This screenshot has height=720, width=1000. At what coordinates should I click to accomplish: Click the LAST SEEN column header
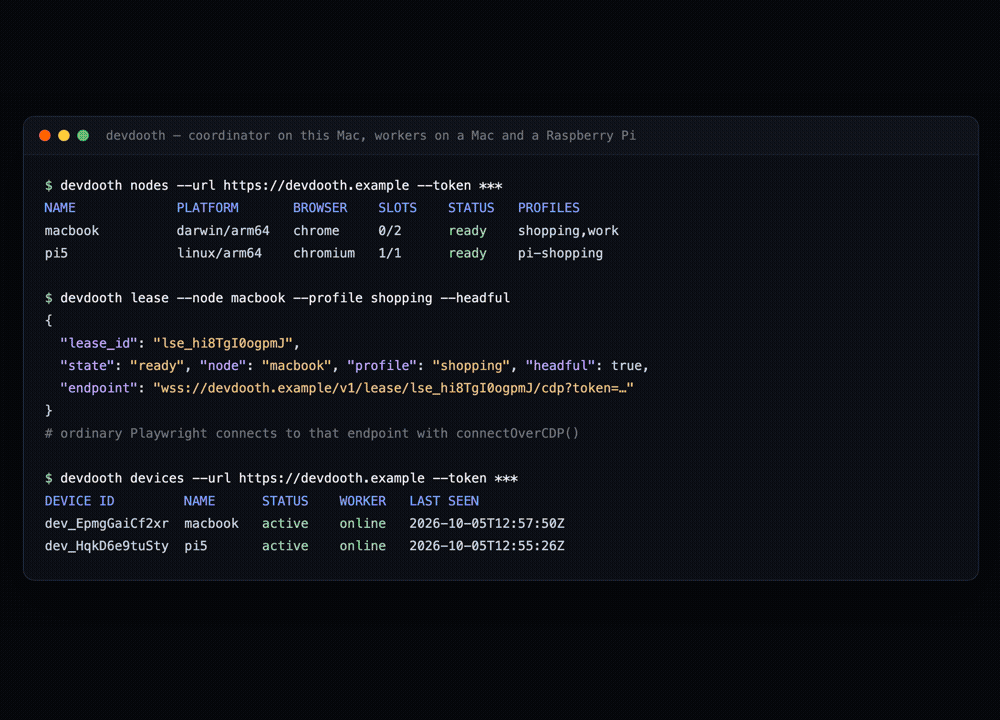pyautogui.click(x=444, y=501)
